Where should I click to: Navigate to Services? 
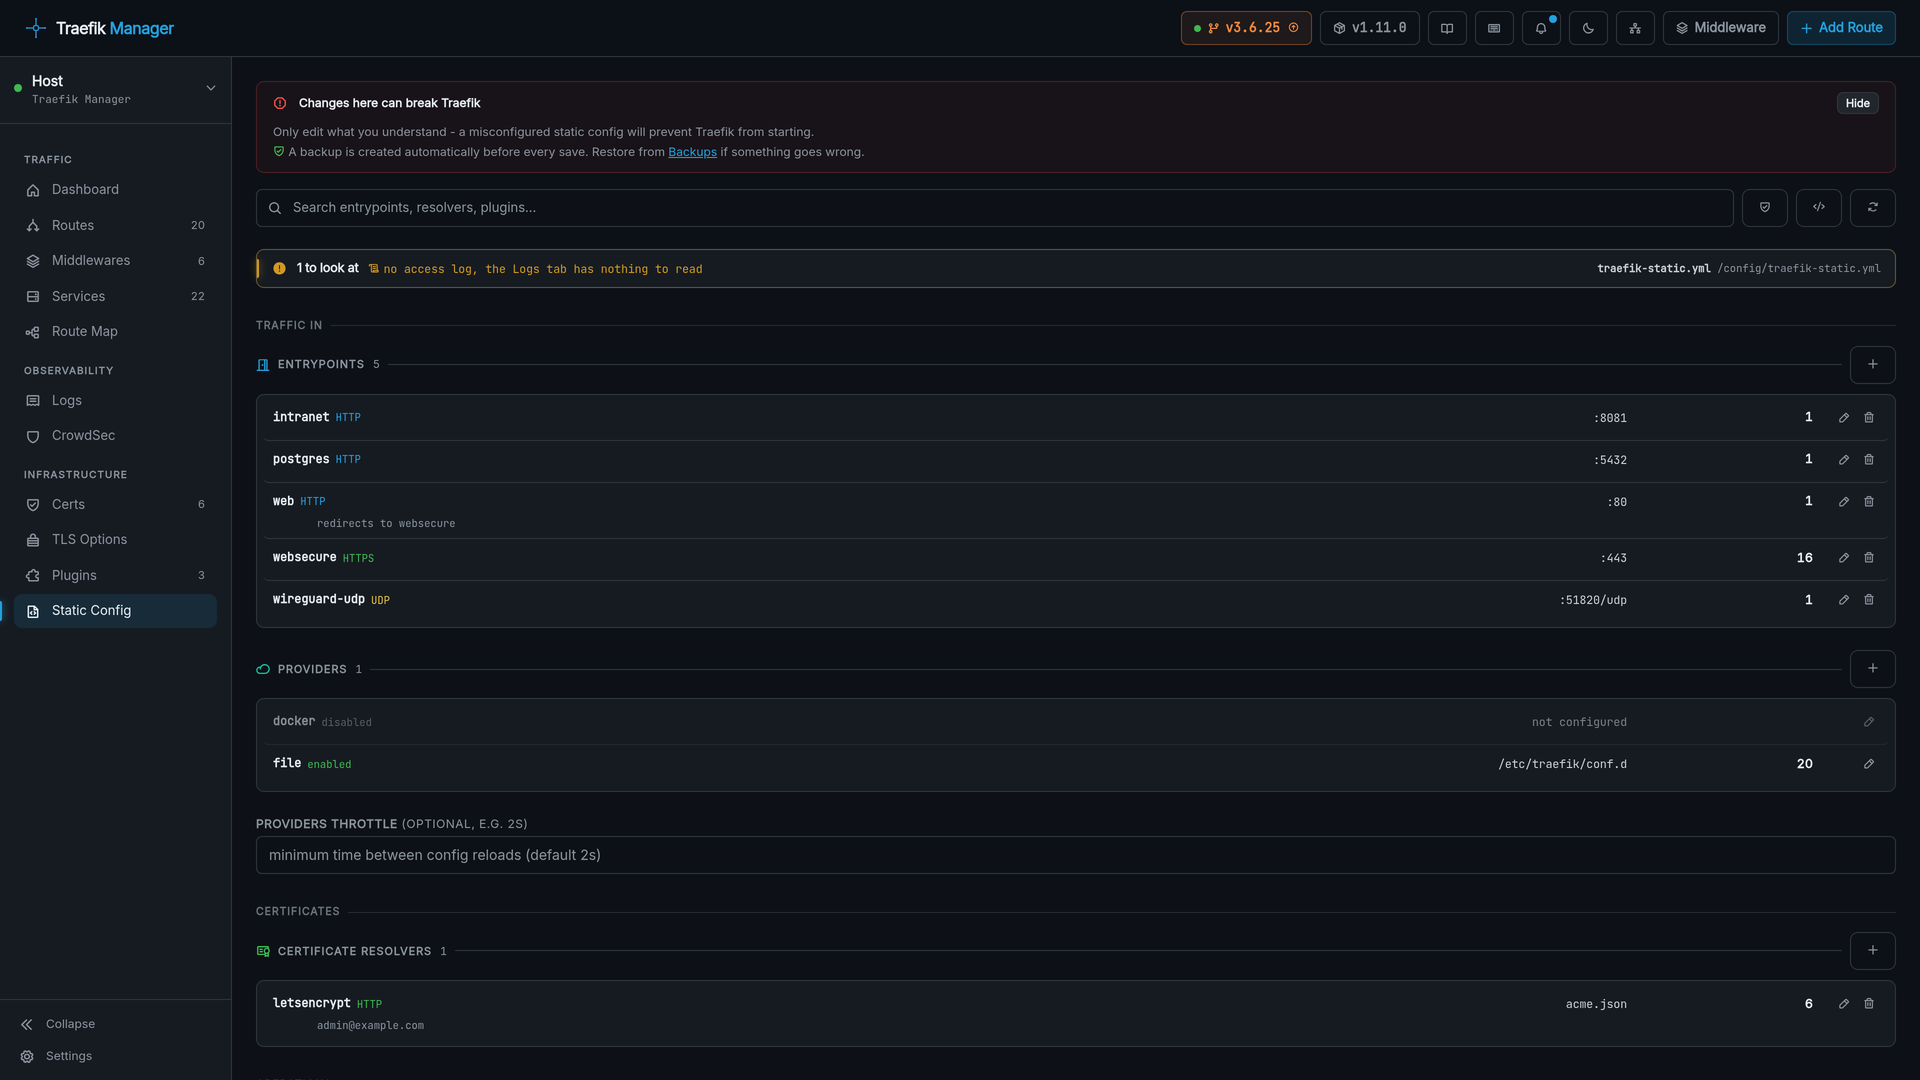(115, 297)
